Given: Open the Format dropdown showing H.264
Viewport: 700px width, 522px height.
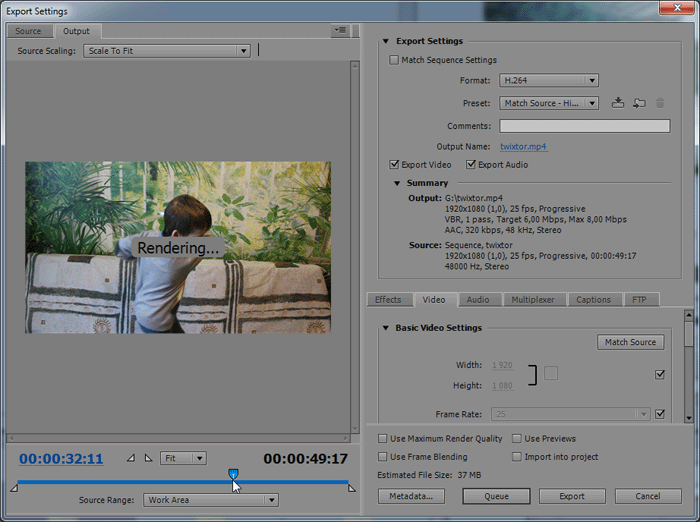Looking at the screenshot, I should (549, 80).
